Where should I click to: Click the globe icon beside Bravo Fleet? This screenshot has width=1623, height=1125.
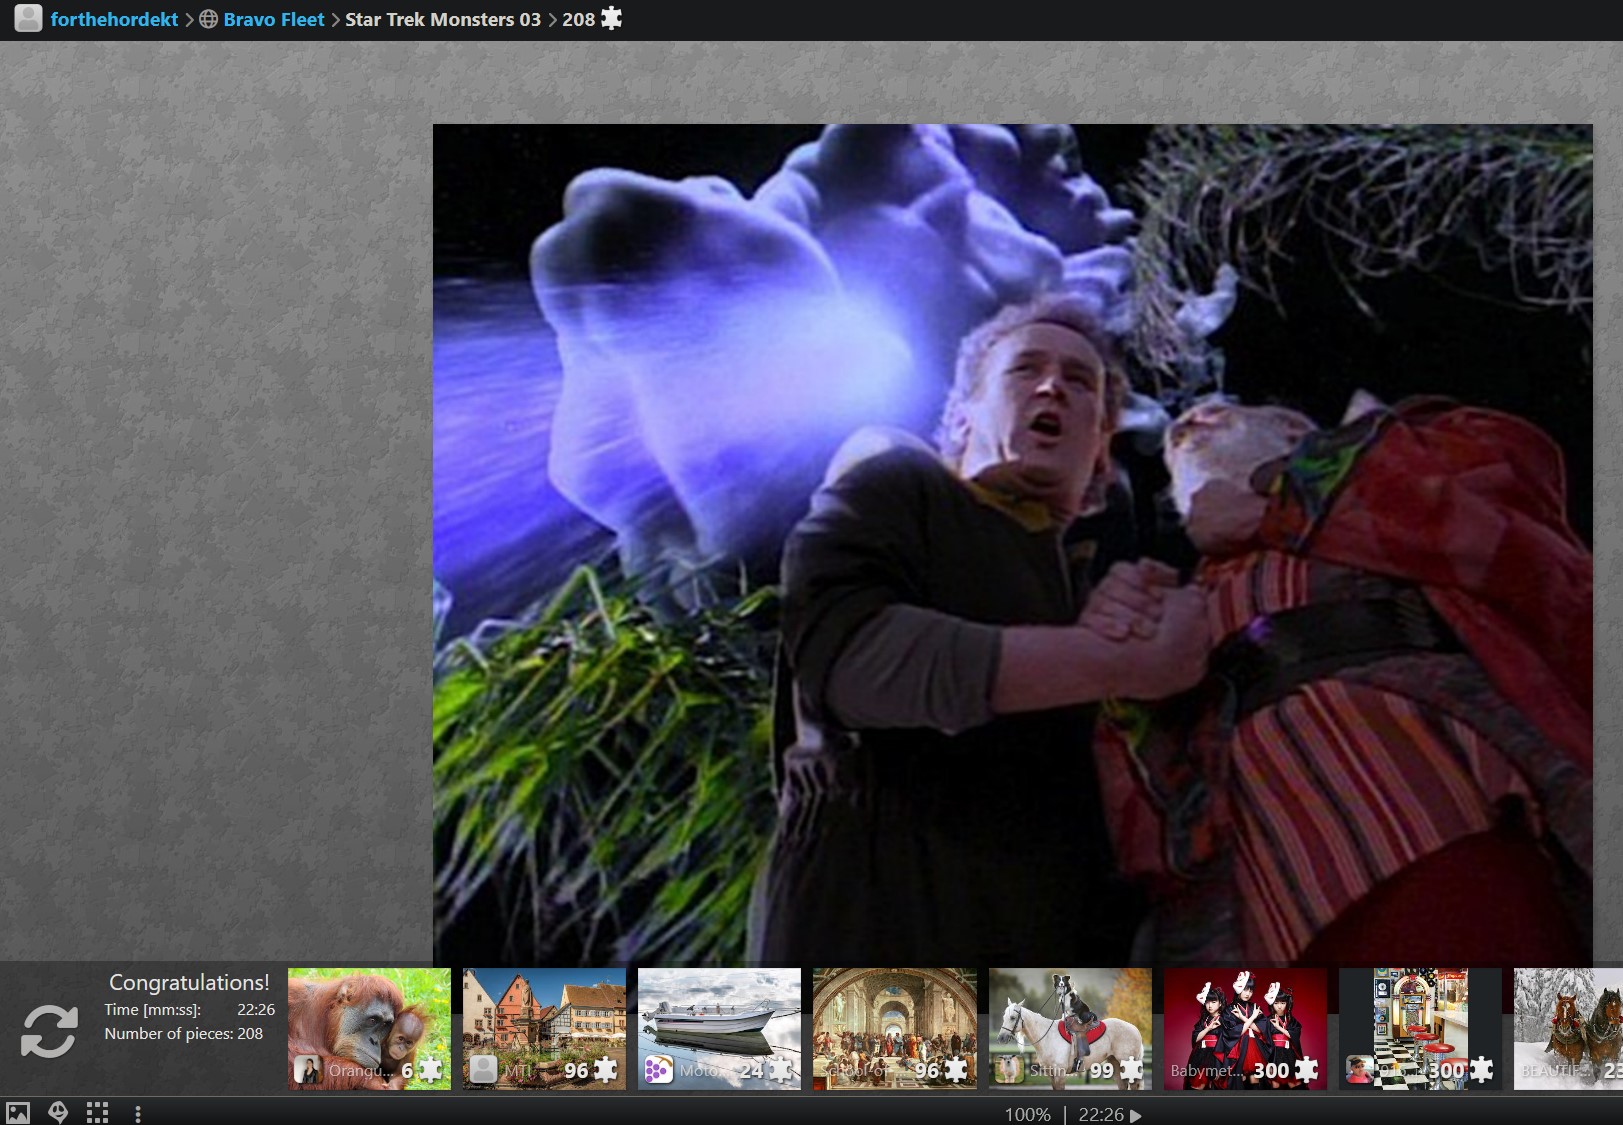[x=208, y=19]
